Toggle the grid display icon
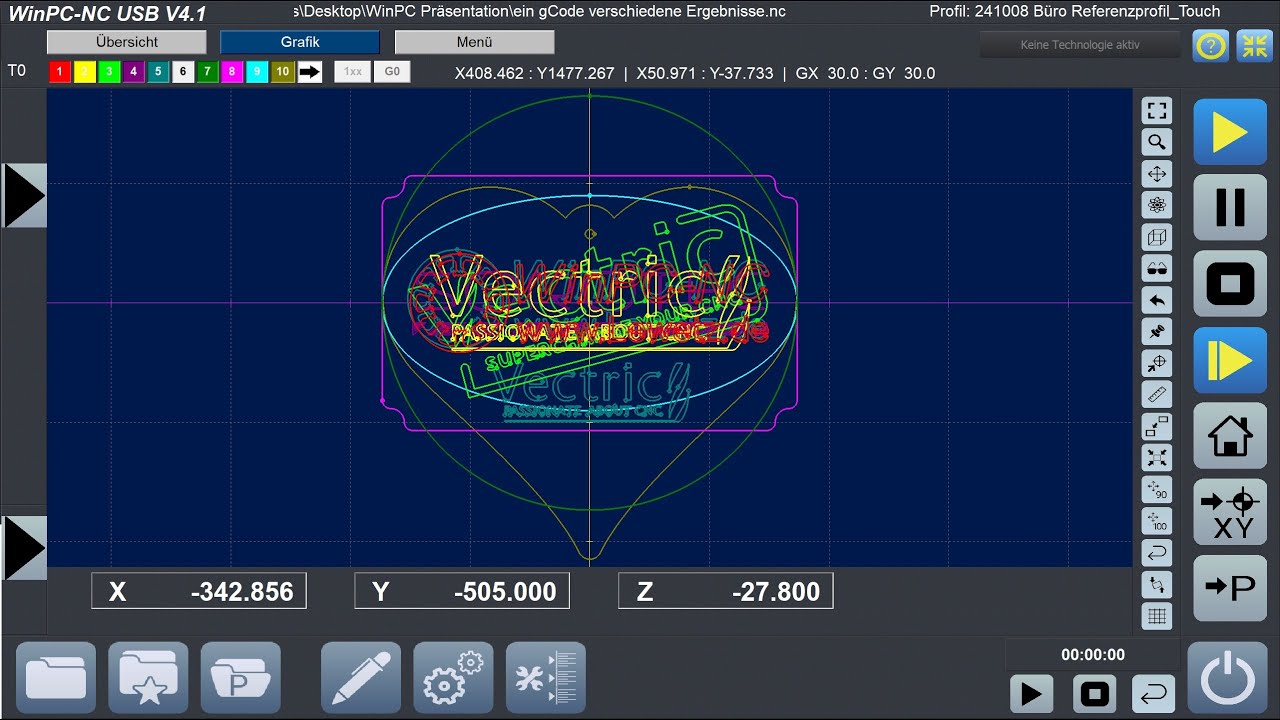Screen dimensions: 1280x720 1157,617
